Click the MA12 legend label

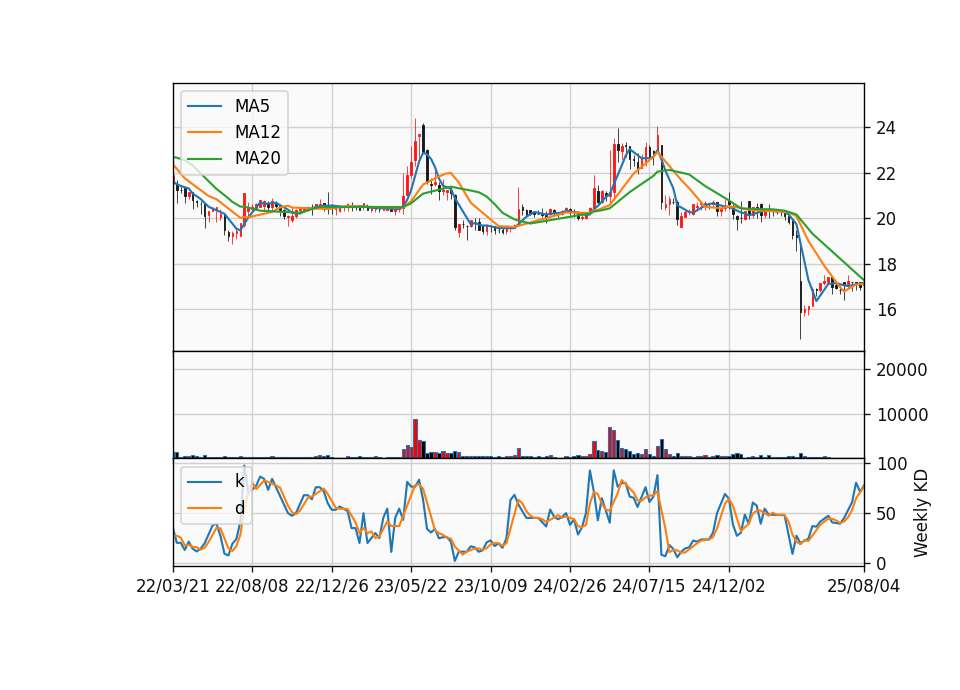coord(257,132)
